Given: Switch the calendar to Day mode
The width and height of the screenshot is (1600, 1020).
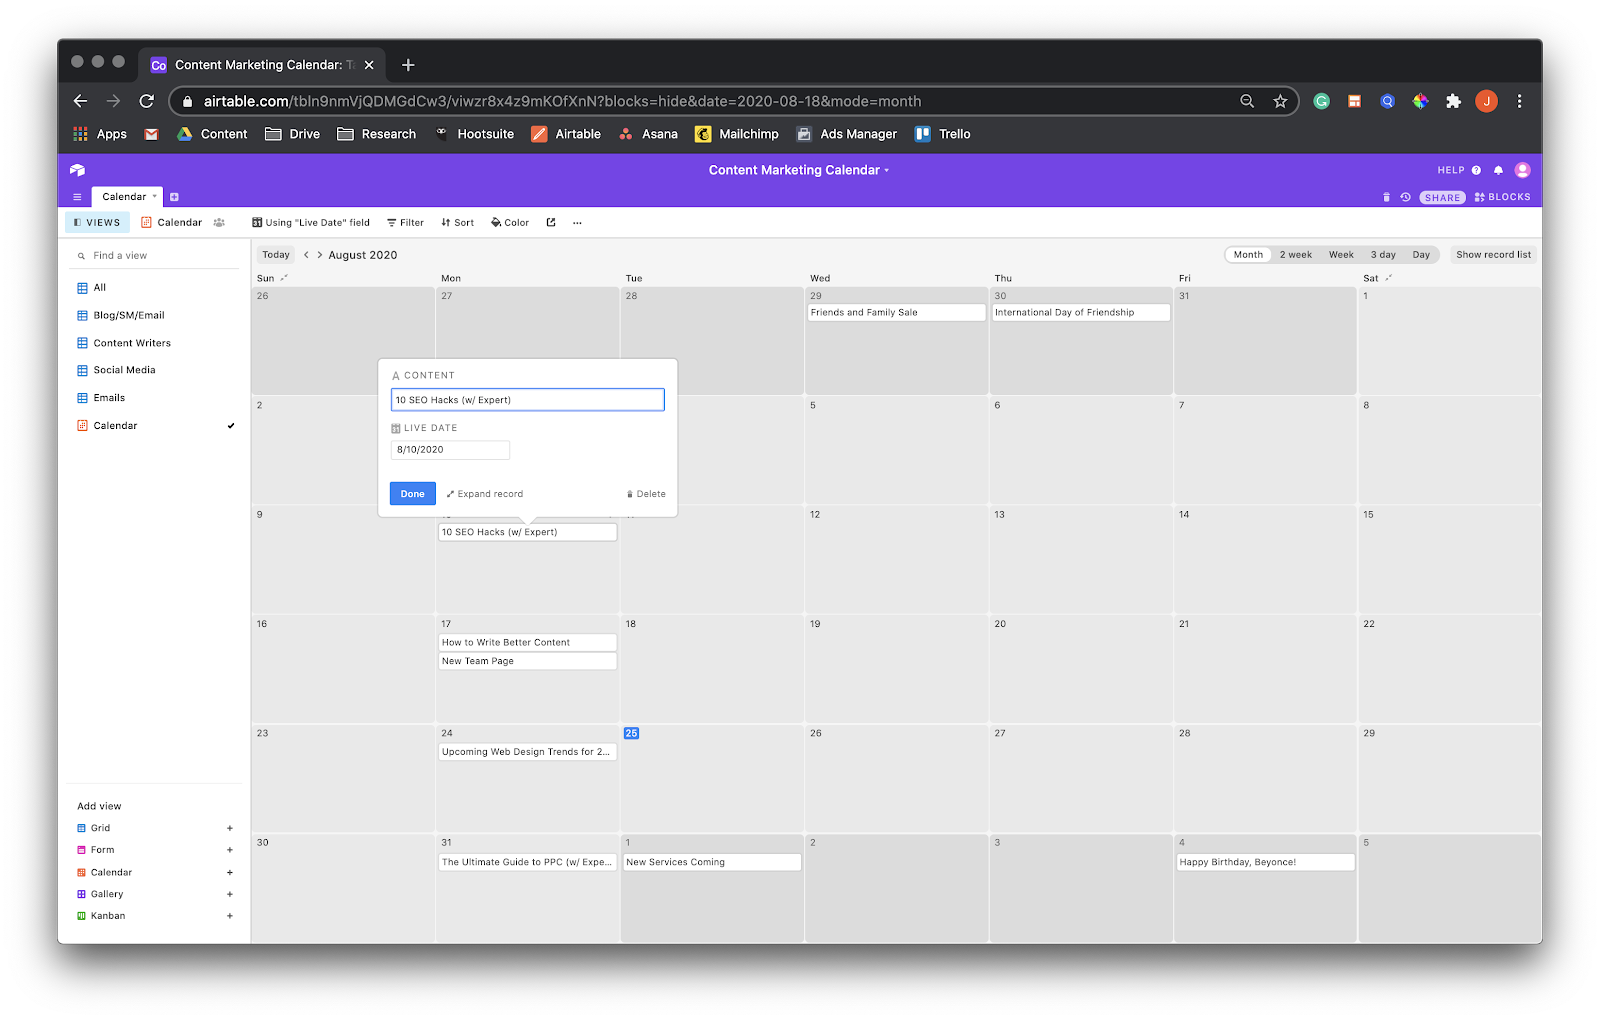Looking at the screenshot, I should [x=1421, y=255].
